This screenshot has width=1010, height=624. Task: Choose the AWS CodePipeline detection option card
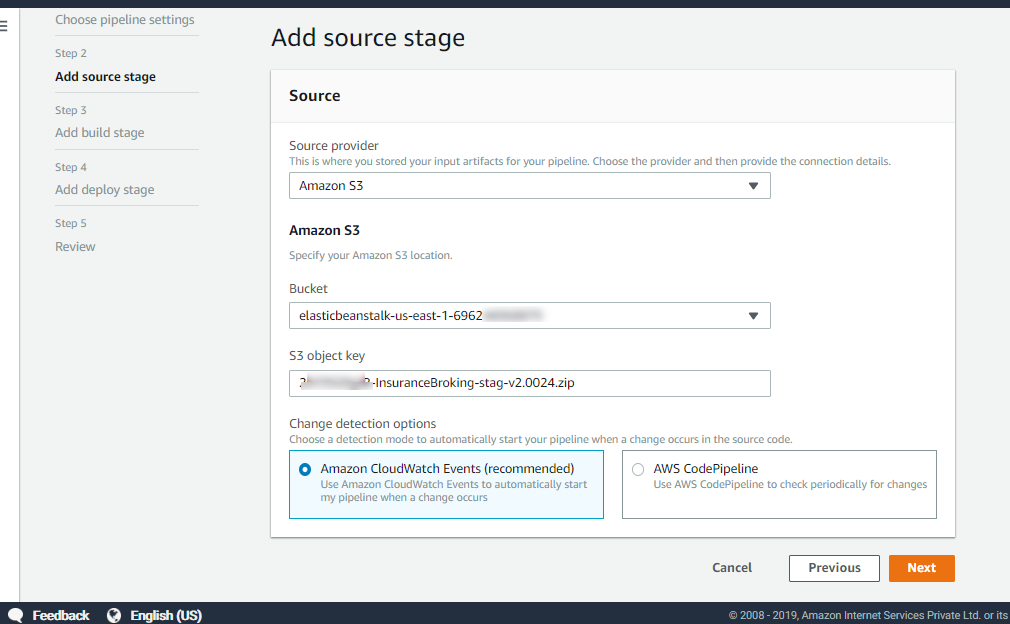pyautogui.click(x=779, y=484)
